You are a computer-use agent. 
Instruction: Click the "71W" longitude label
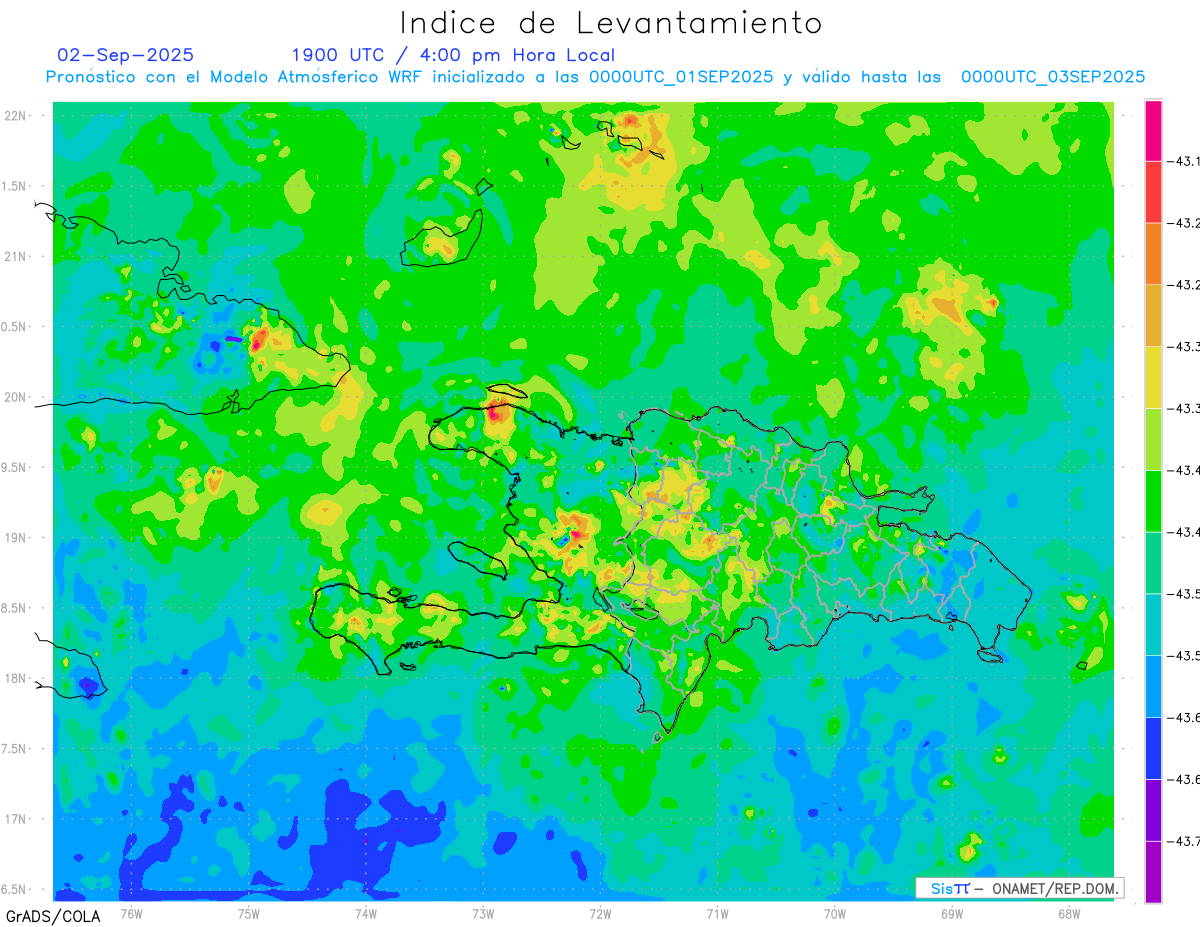click(x=717, y=913)
